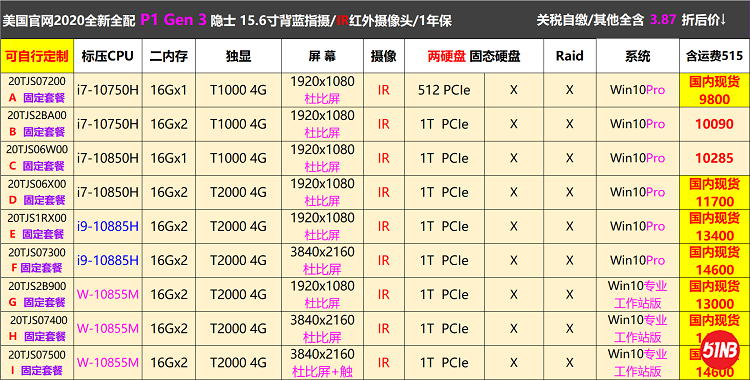This screenshot has height=380, width=750.
Task: Select model number 20TJS06X00
Action: coord(37,184)
